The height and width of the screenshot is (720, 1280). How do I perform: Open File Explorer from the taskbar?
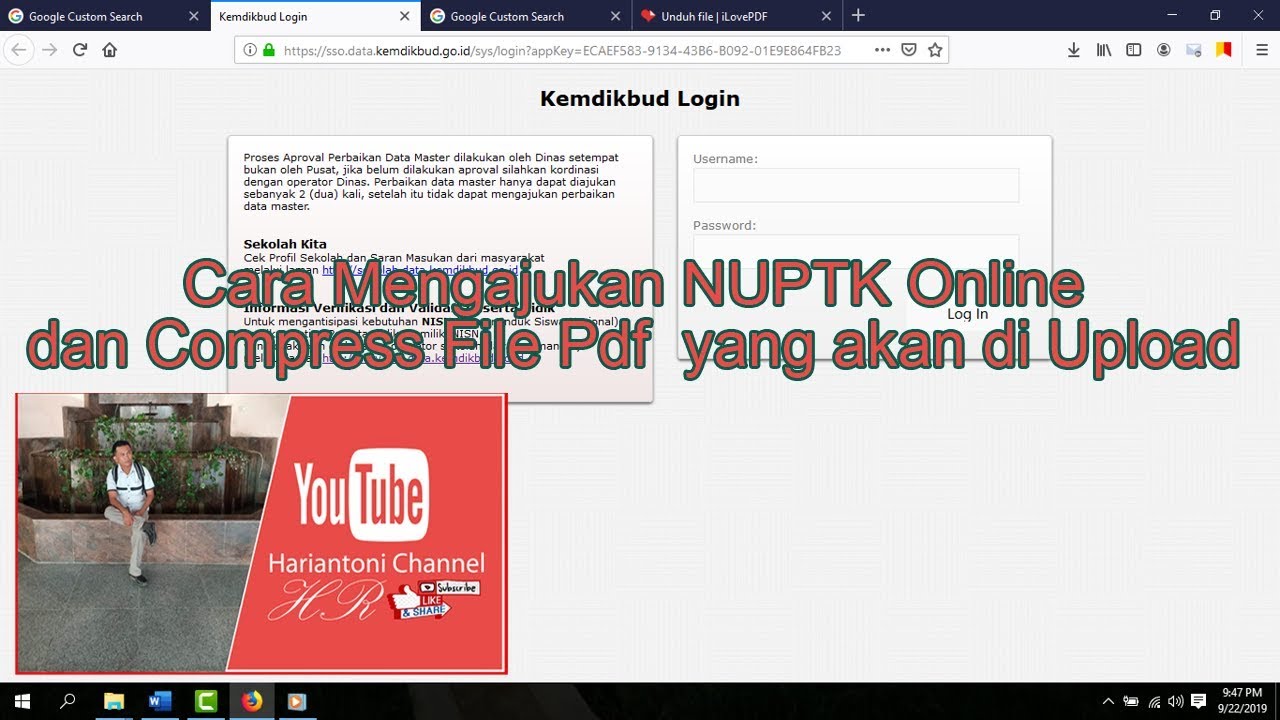click(114, 701)
